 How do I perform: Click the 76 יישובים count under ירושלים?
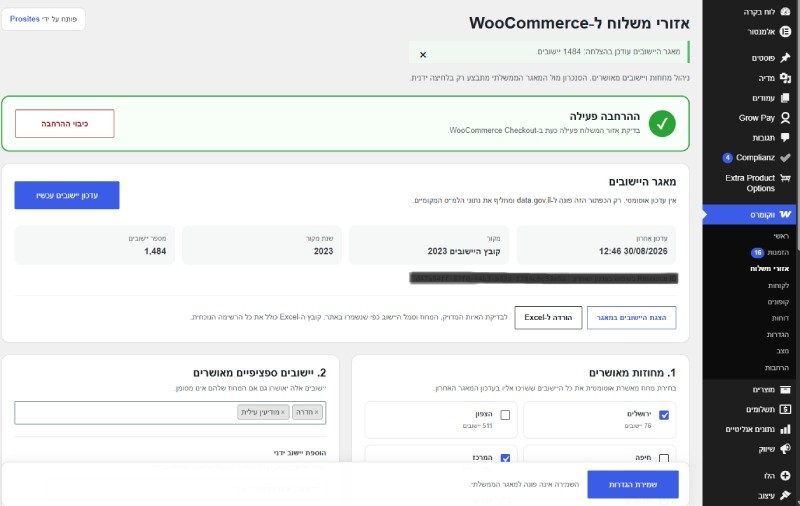pyautogui.click(x=638, y=425)
